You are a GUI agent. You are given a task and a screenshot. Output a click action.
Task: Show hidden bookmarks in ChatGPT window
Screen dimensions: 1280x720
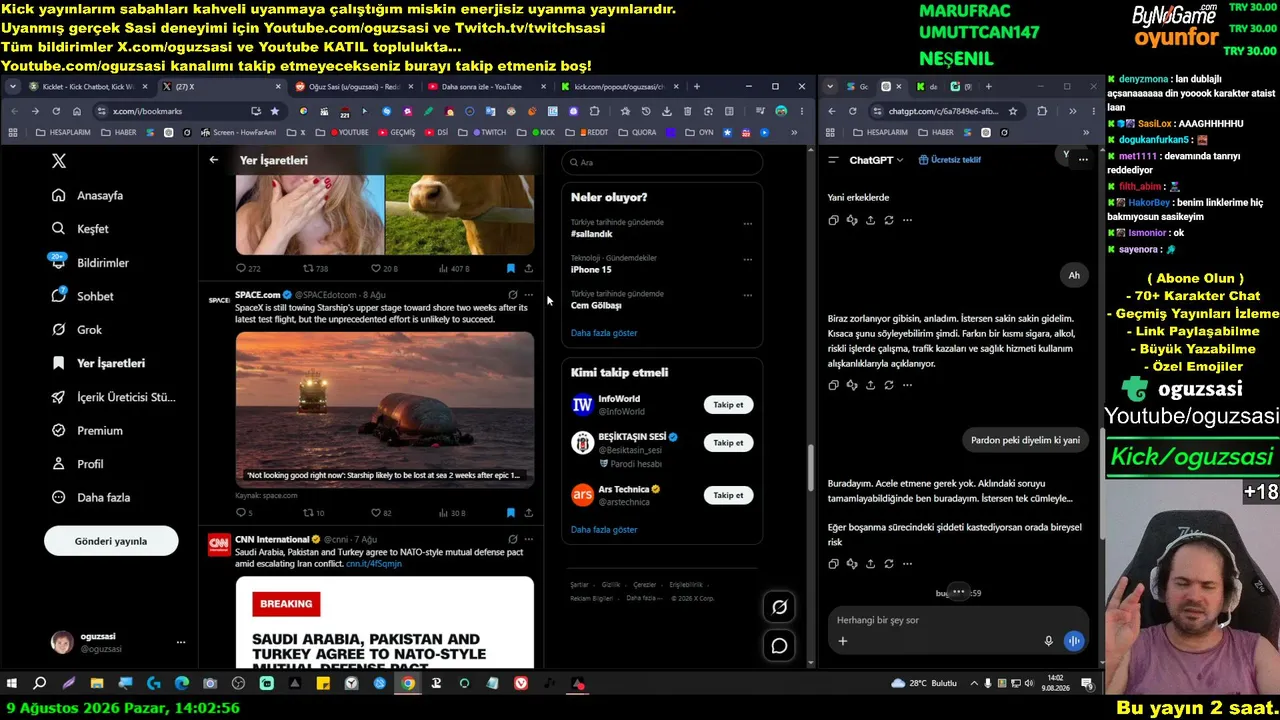(1086, 132)
